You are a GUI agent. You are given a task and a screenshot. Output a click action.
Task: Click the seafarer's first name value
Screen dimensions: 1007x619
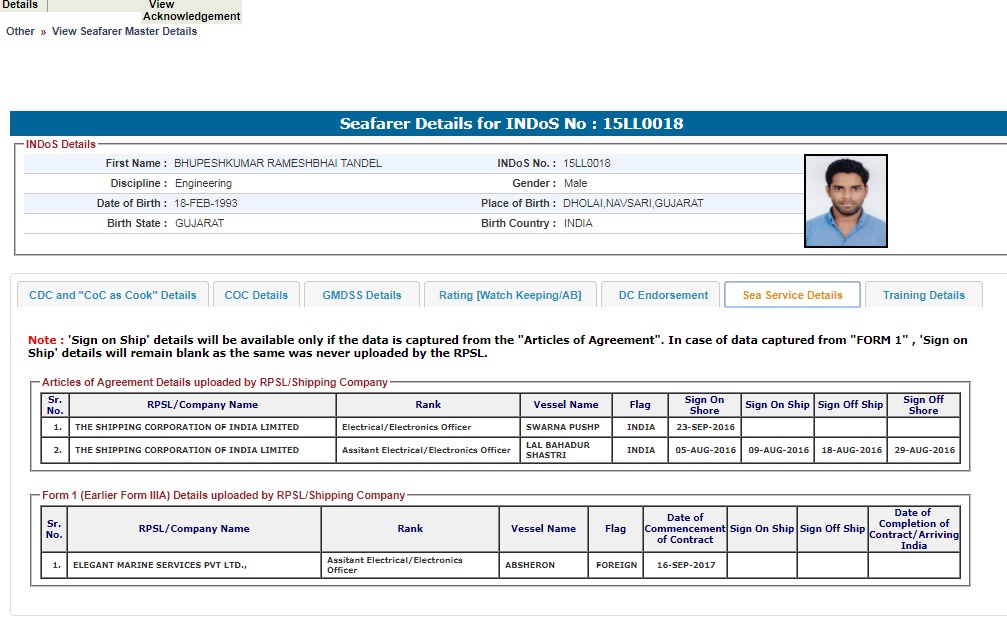click(x=278, y=163)
